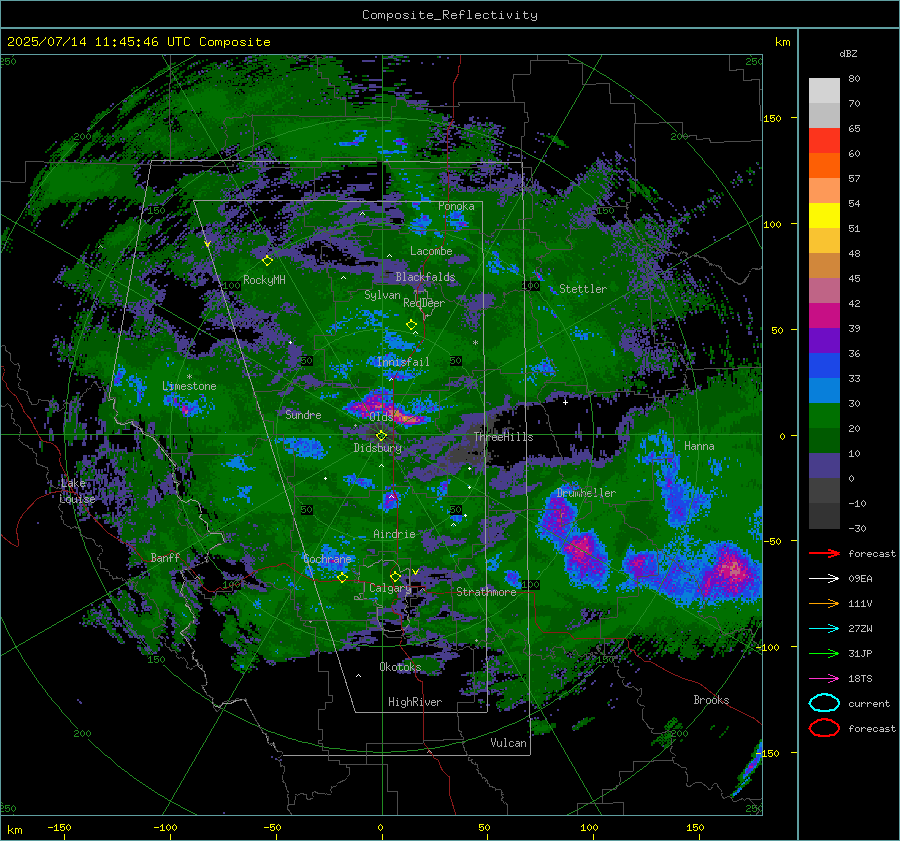Image resolution: width=900 pixels, height=841 pixels.
Task: Select the blue 36 dBZ color swatch
Action: (x=824, y=366)
